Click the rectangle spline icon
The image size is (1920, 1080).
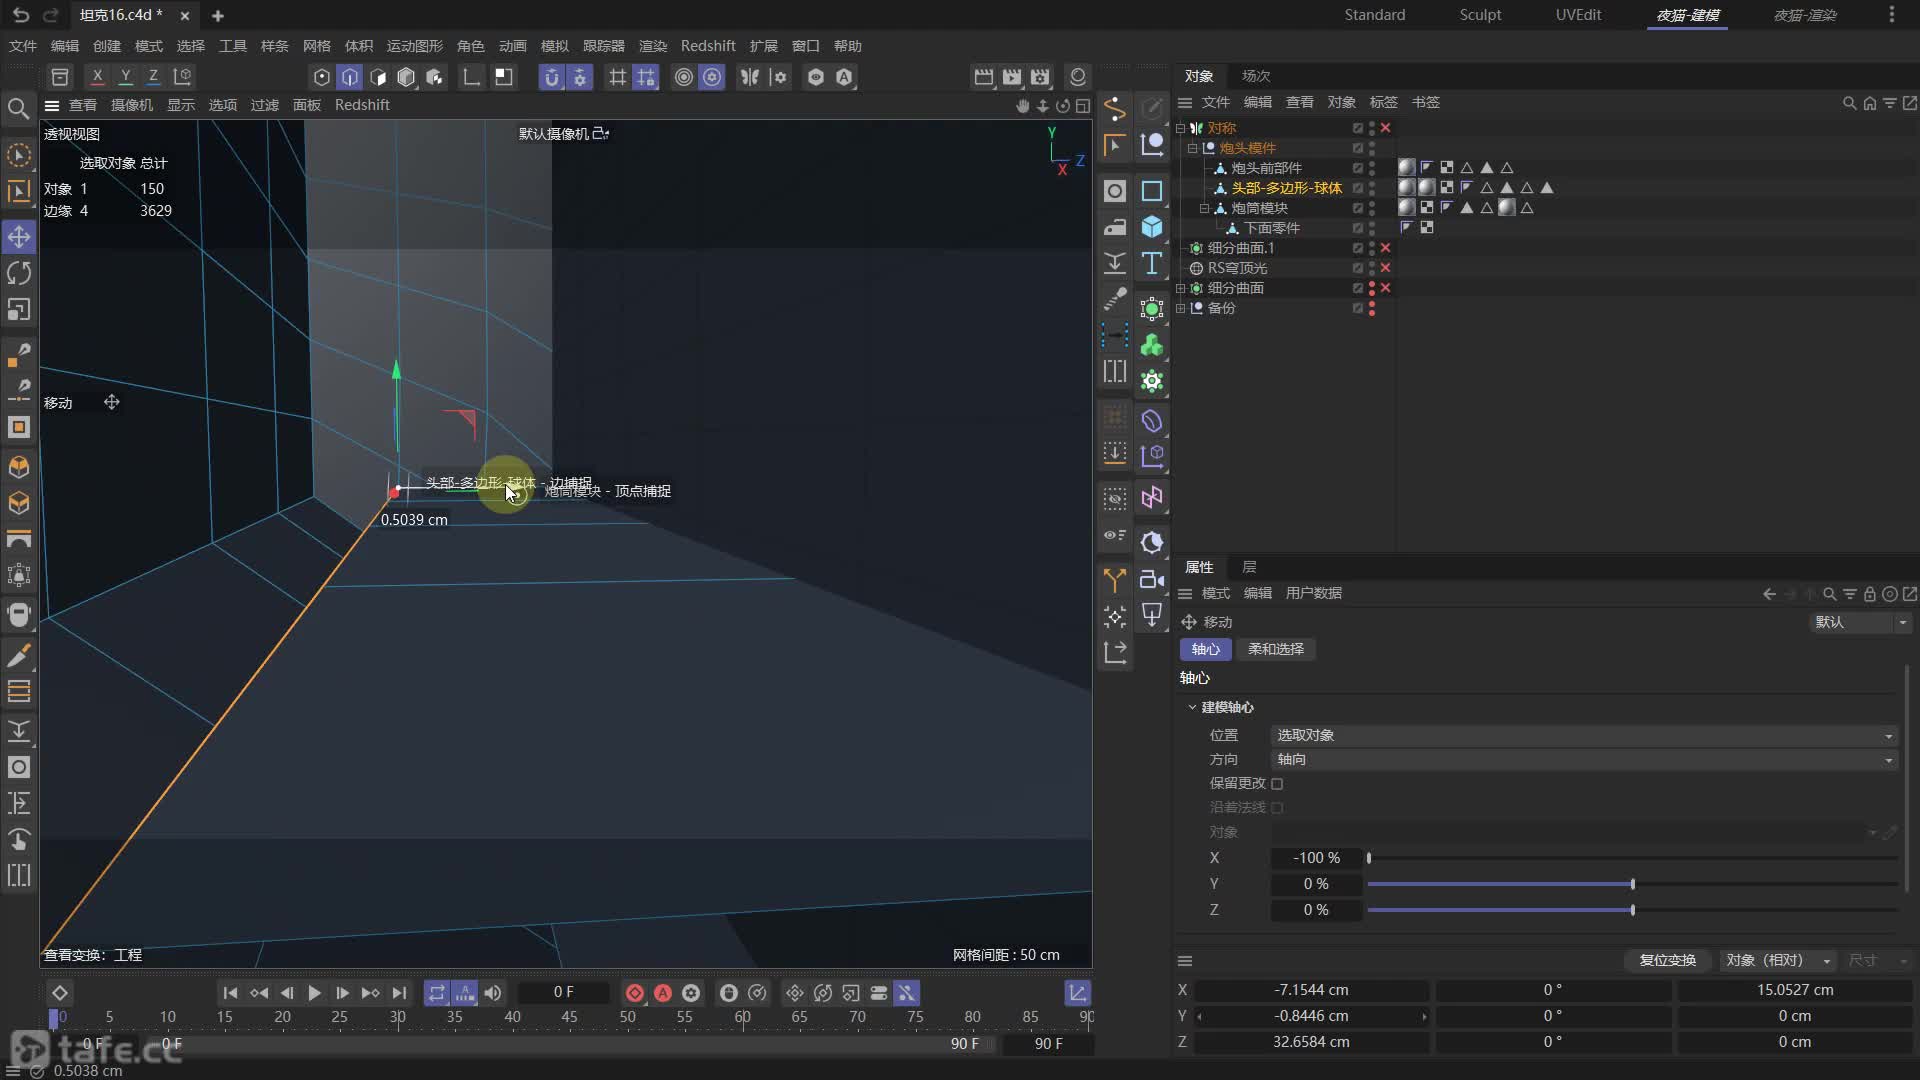tap(1152, 191)
